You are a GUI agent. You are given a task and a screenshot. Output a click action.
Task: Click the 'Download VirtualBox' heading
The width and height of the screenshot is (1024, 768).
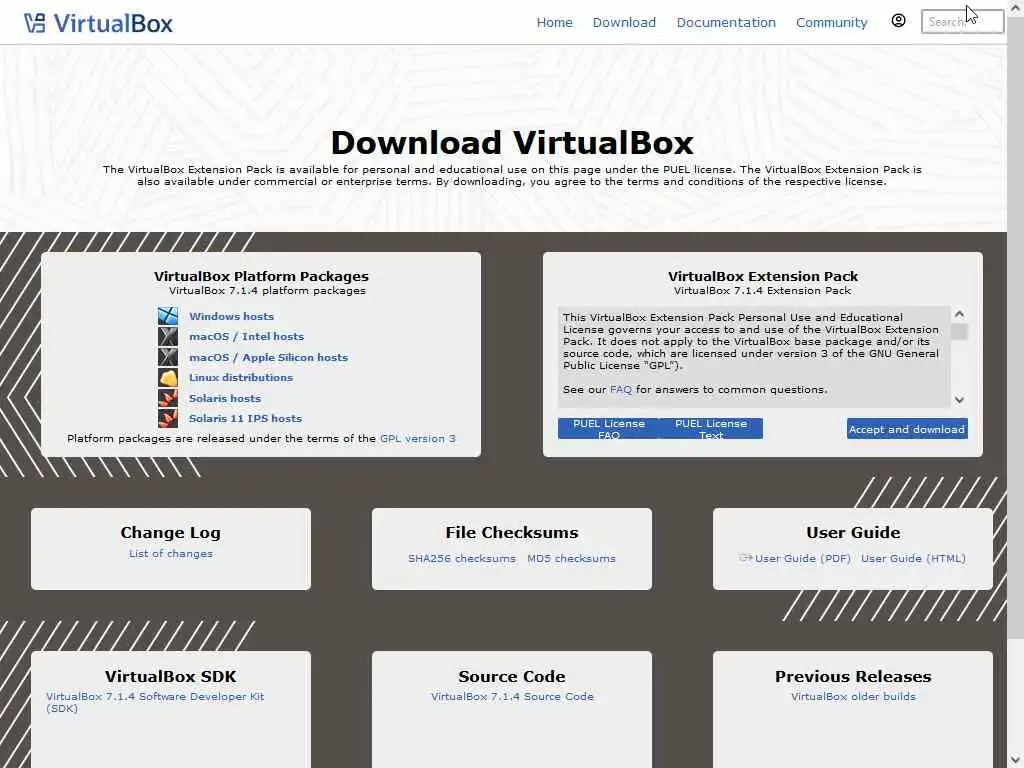(x=512, y=142)
